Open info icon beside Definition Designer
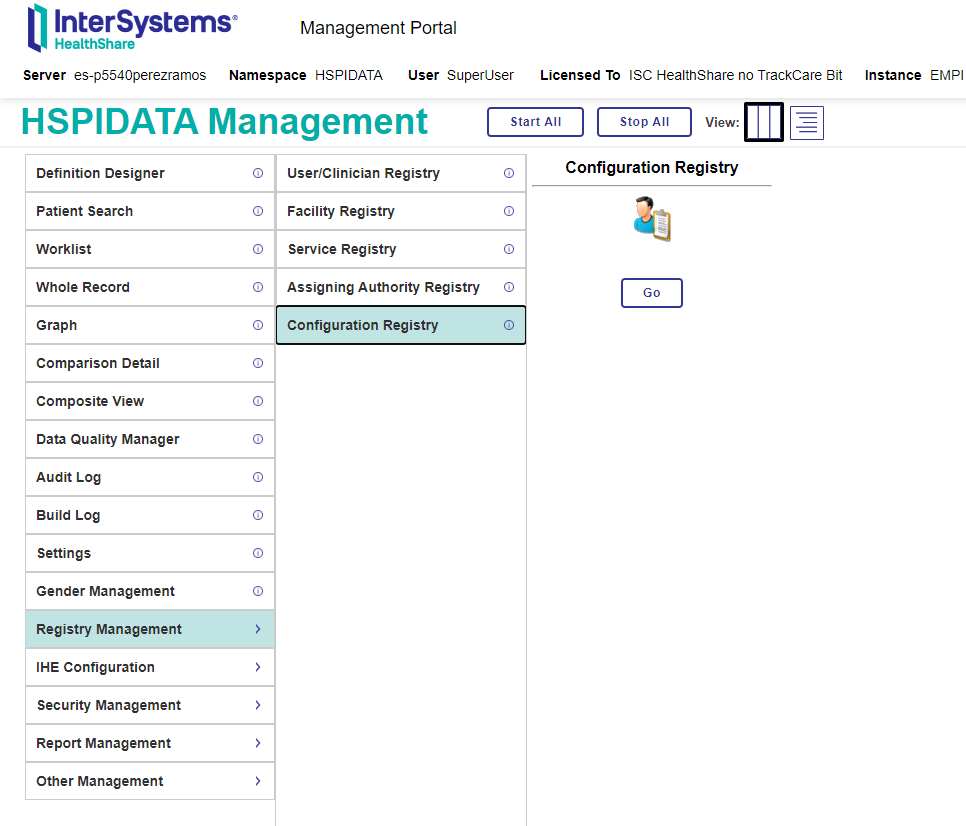The image size is (966, 826). coord(258,173)
